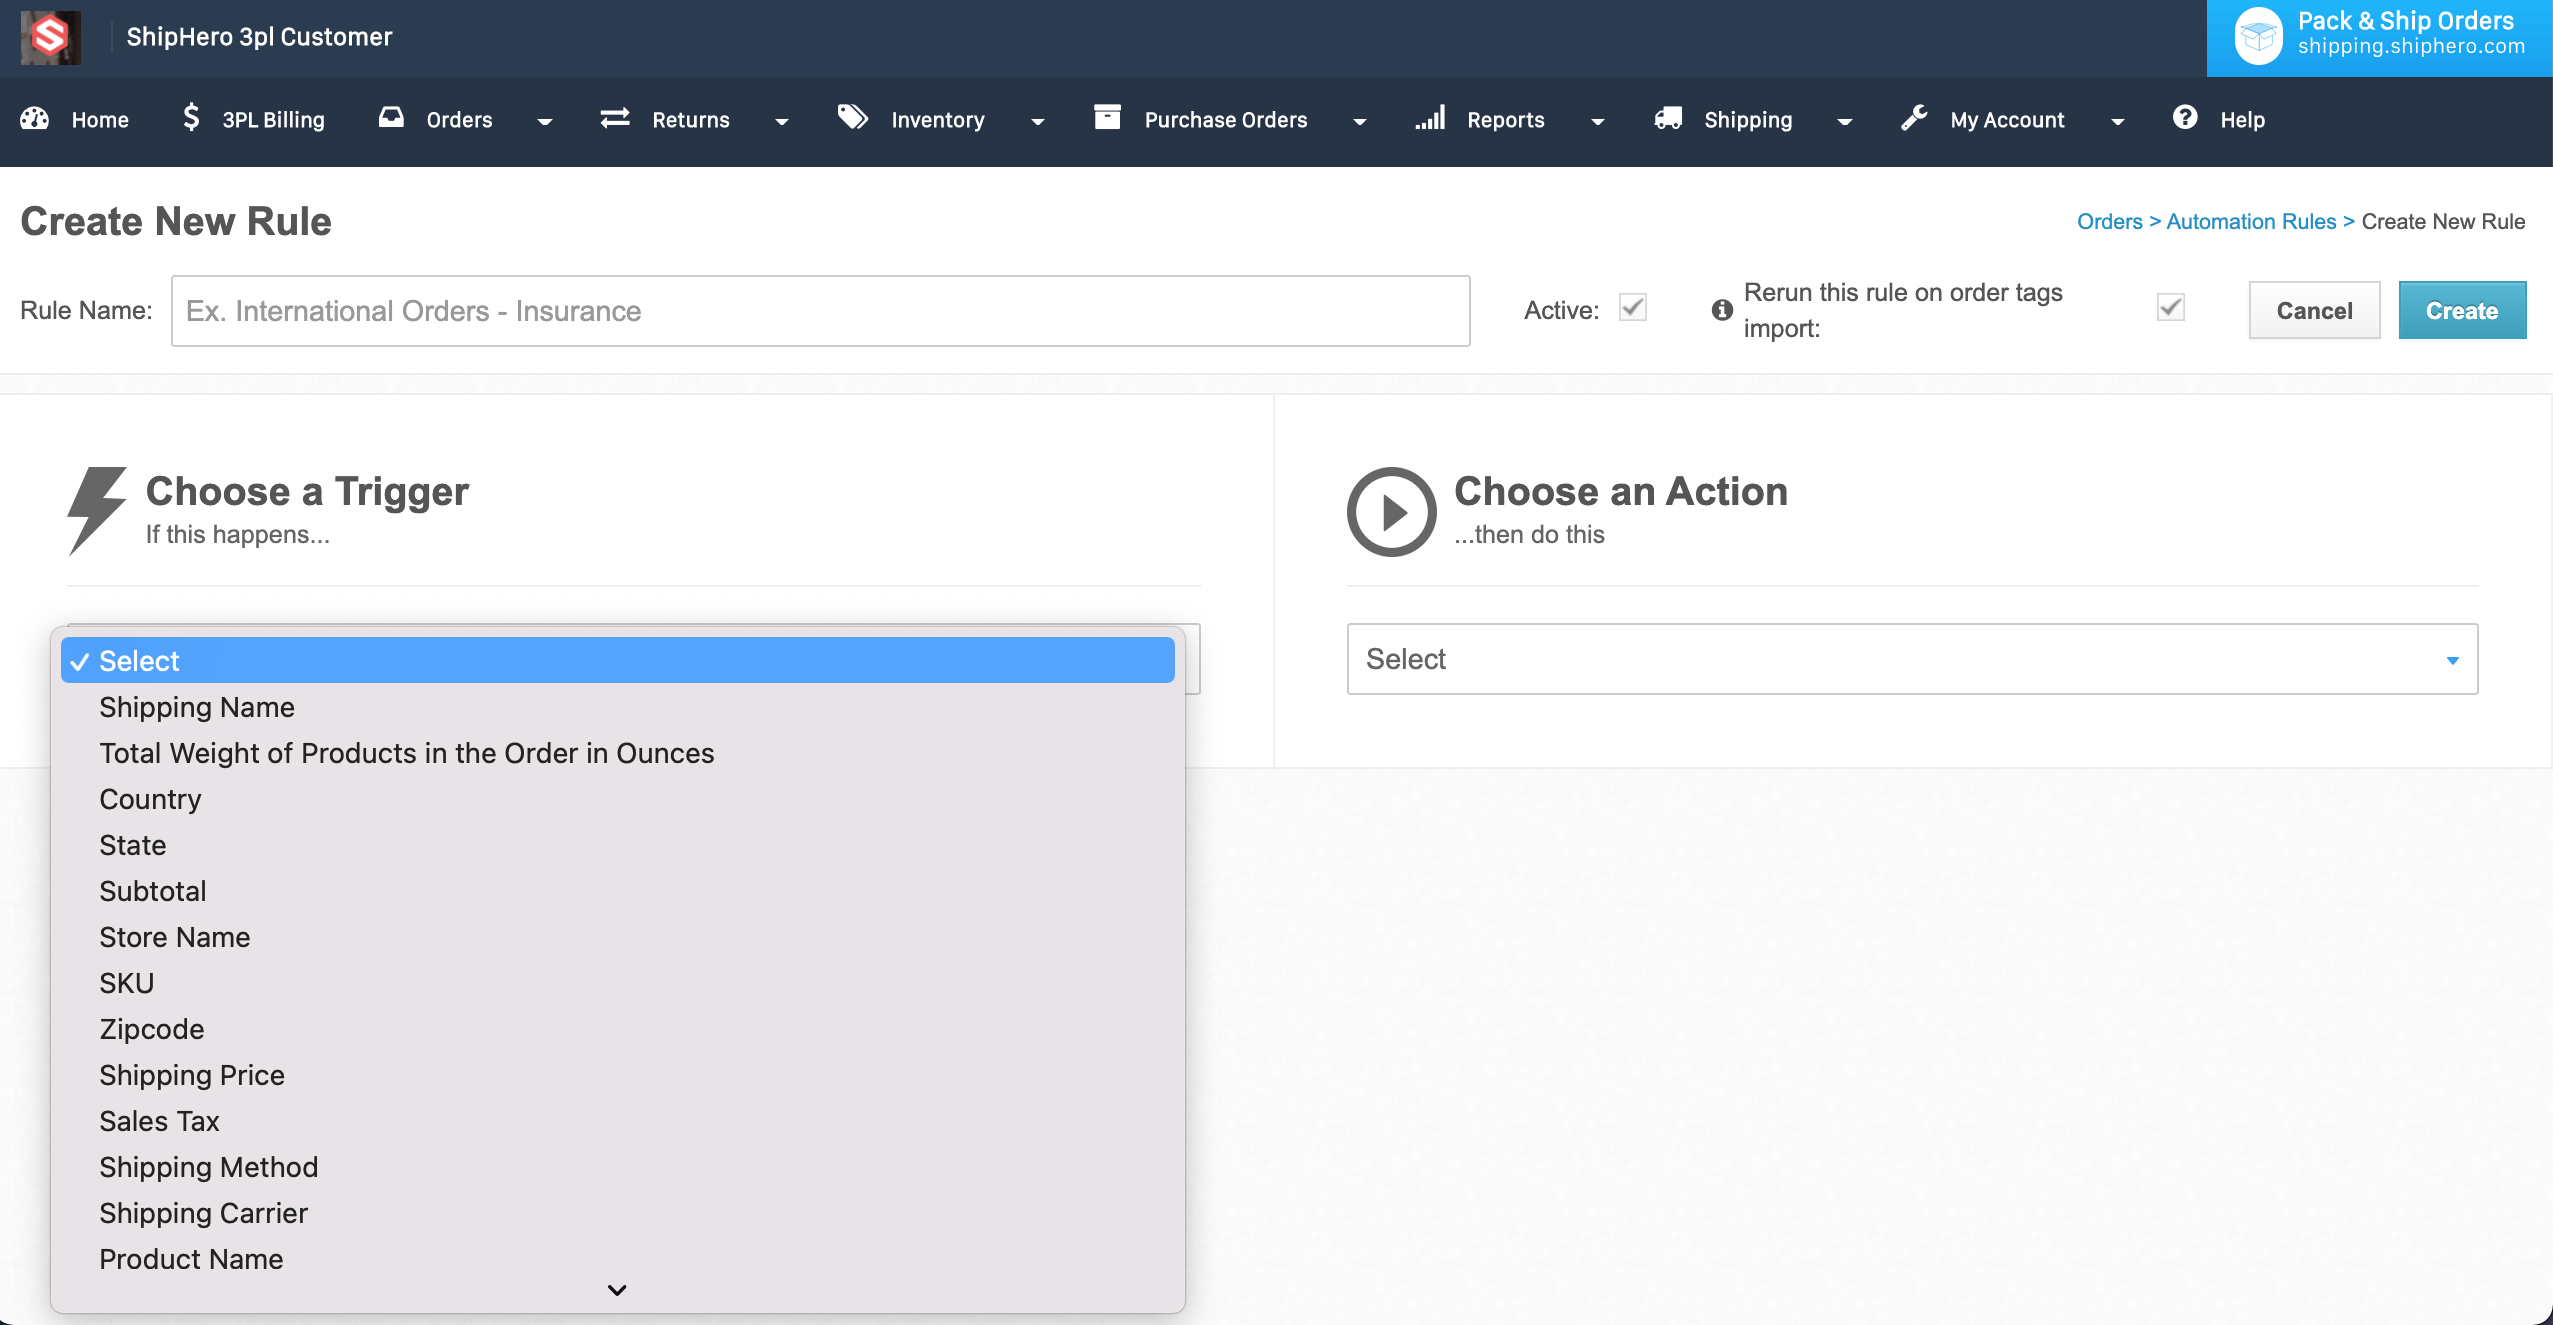The width and height of the screenshot is (2553, 1325).
Task: Click the Inventory tags icon
Action: [852, 118]
